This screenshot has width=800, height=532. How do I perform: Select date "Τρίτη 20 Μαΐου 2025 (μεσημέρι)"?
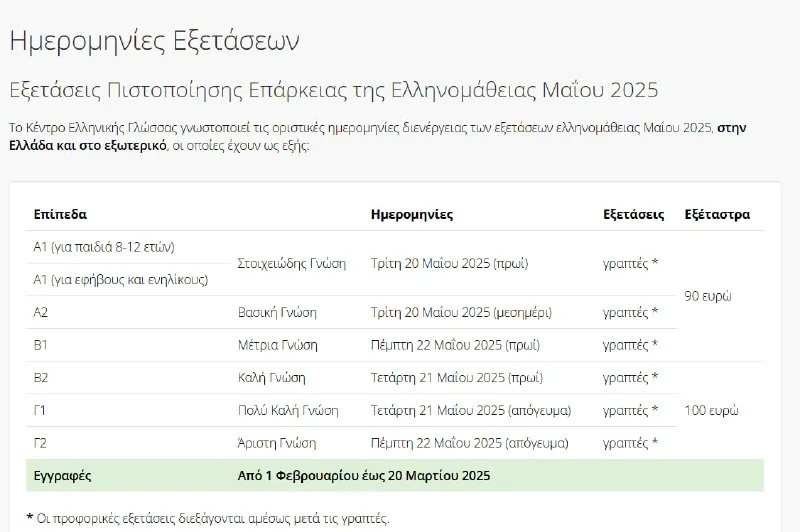(x=461, y=312)
